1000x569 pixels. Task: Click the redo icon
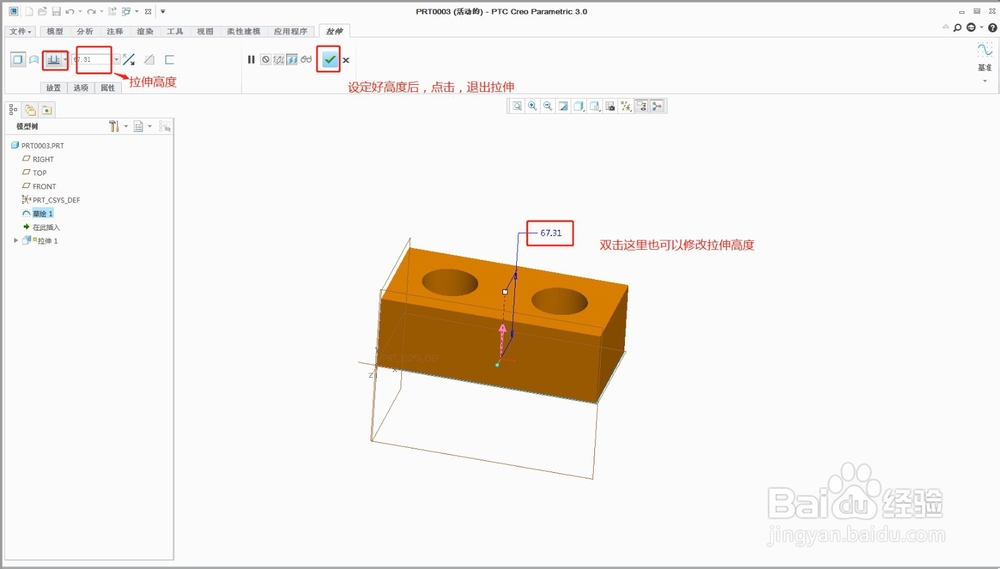pos(92,11)
